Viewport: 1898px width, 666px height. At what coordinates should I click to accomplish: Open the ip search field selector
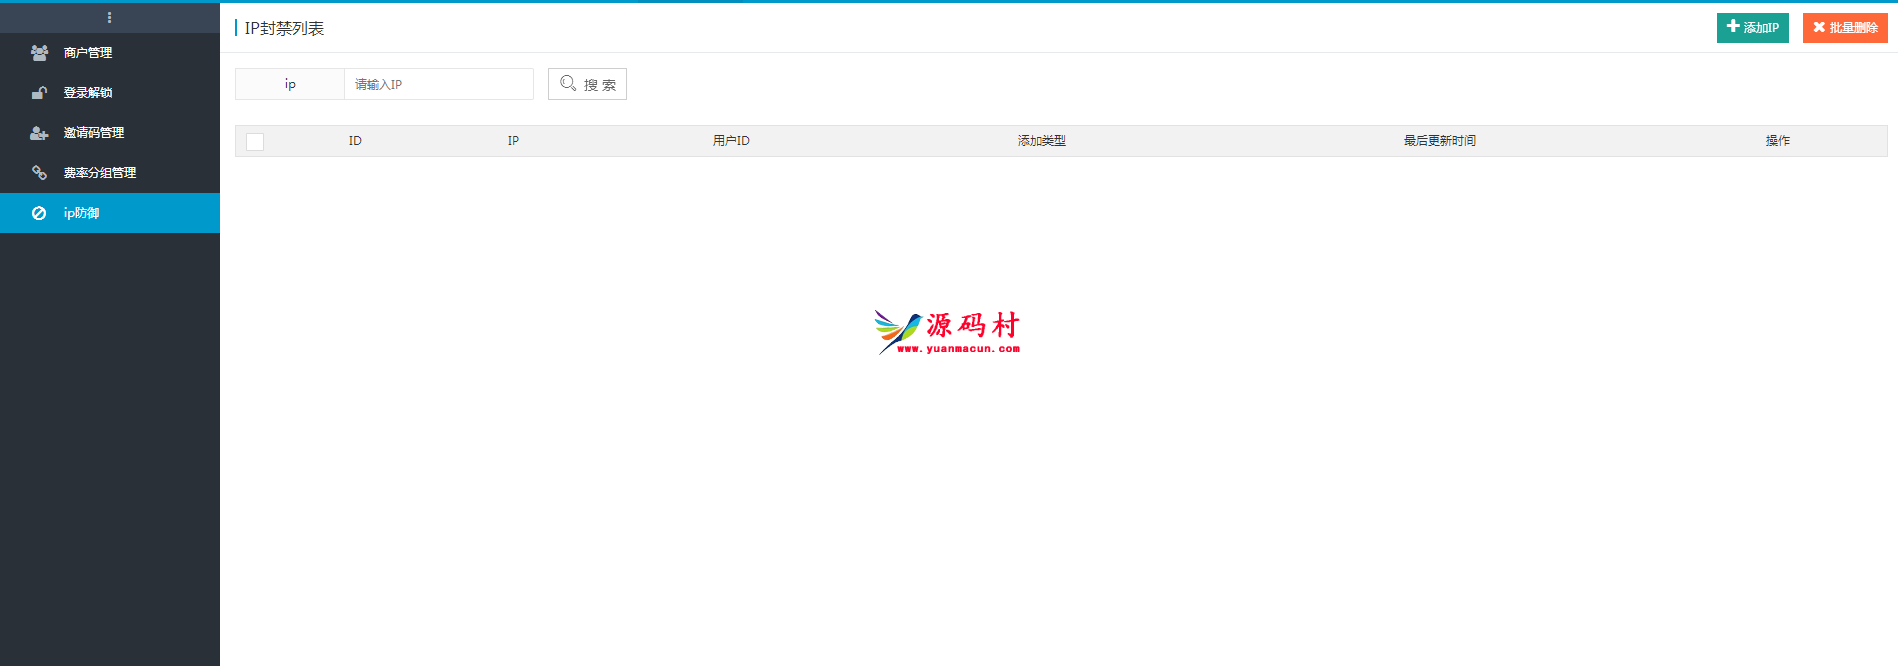pos(290,84)
